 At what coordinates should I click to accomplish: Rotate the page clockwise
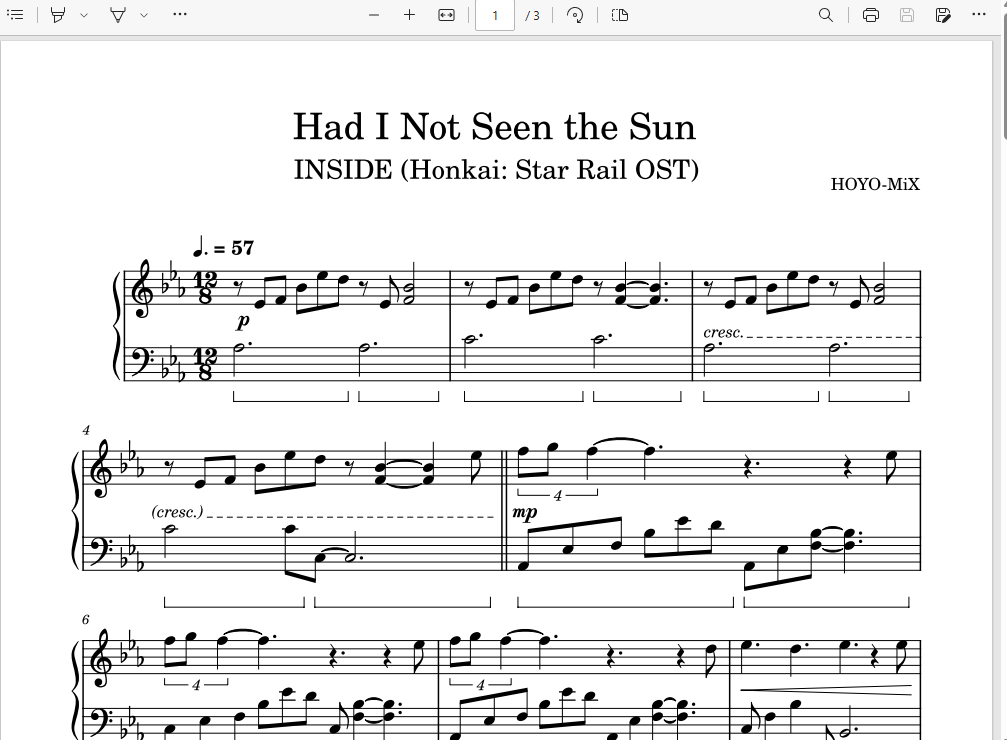(575, 15)
